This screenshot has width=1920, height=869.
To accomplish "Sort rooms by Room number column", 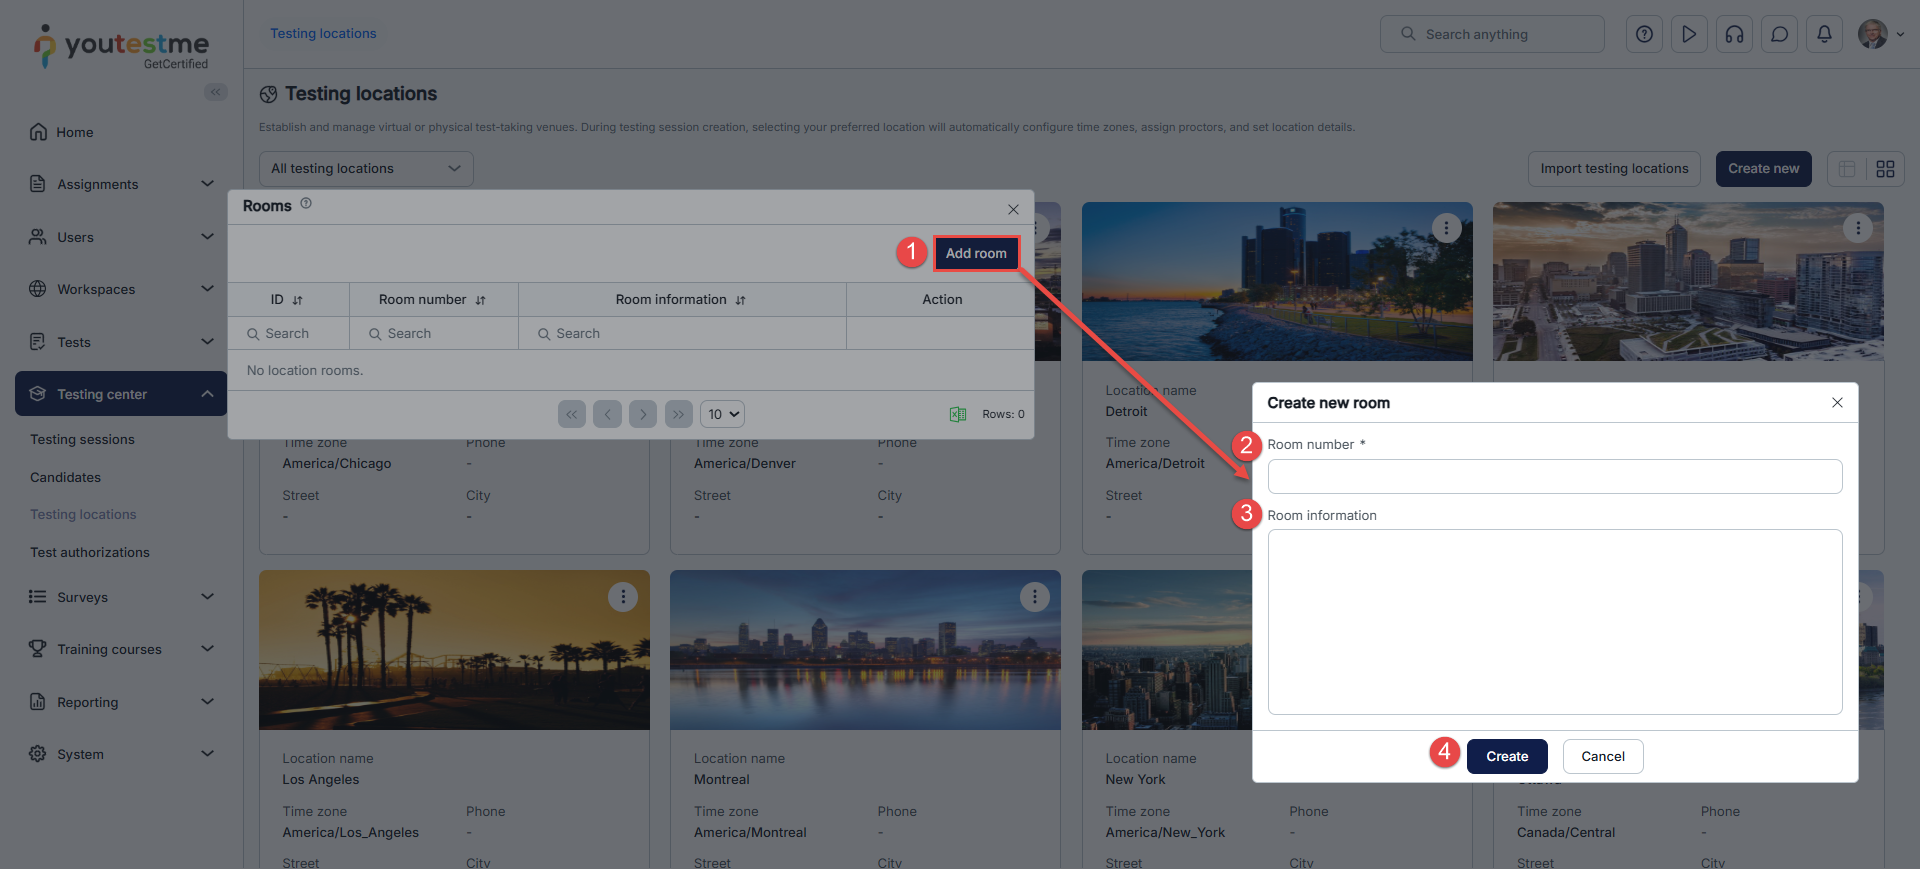I will tap(480, 300).
